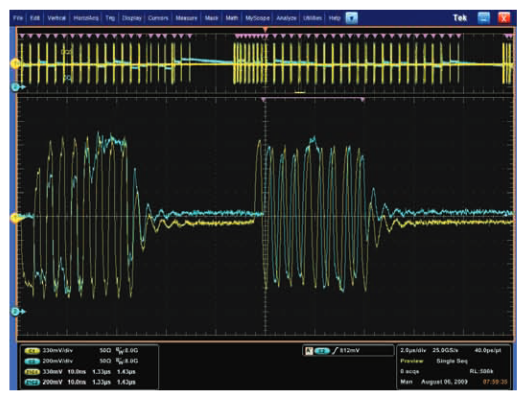Click the Tek logo
Viewport: 528px width, 397px height.
(x=460, y=18)
